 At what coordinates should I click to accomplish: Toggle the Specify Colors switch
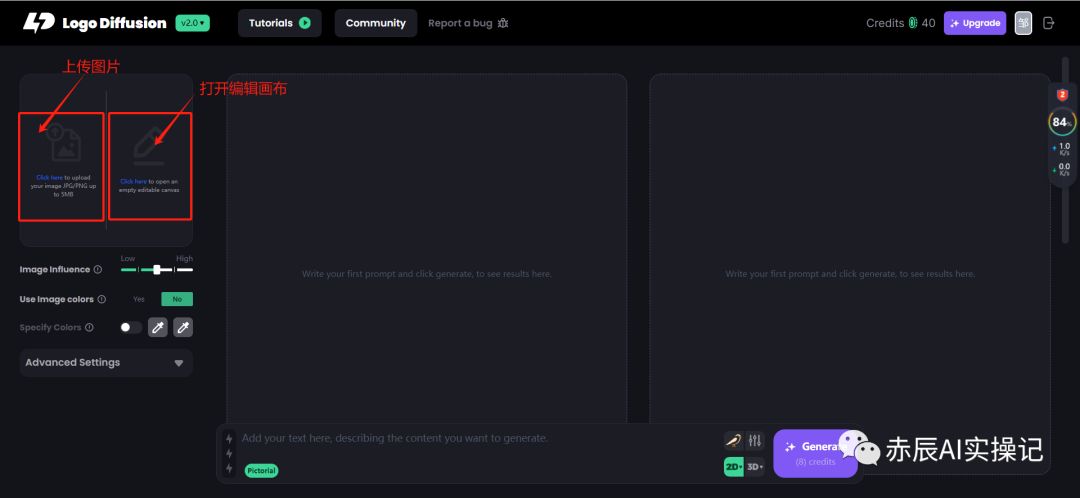tap(131, 327)
